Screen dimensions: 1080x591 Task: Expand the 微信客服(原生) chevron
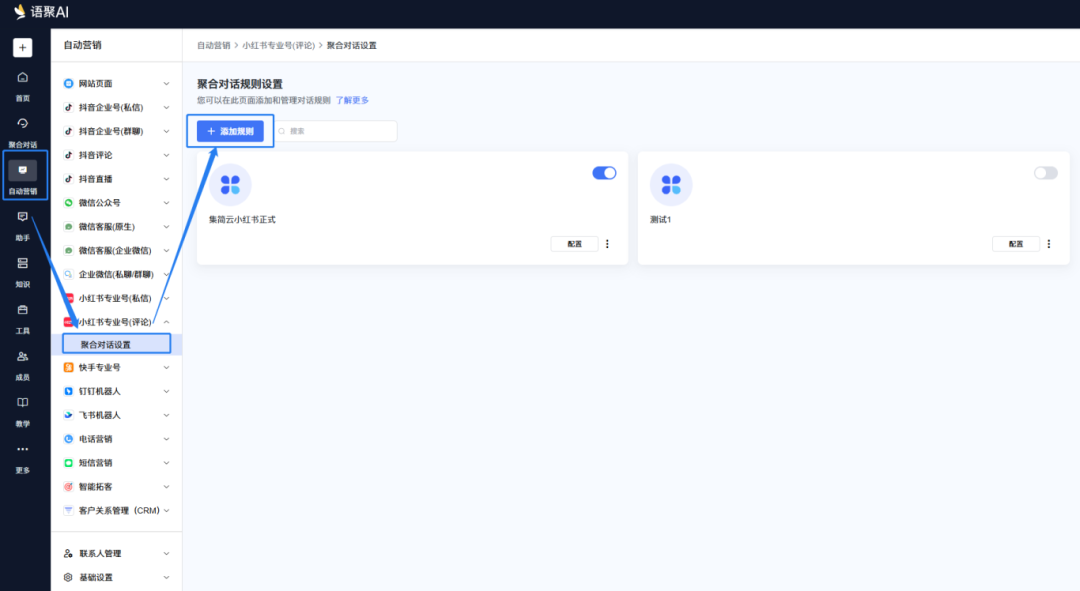[x=166, y=227]
